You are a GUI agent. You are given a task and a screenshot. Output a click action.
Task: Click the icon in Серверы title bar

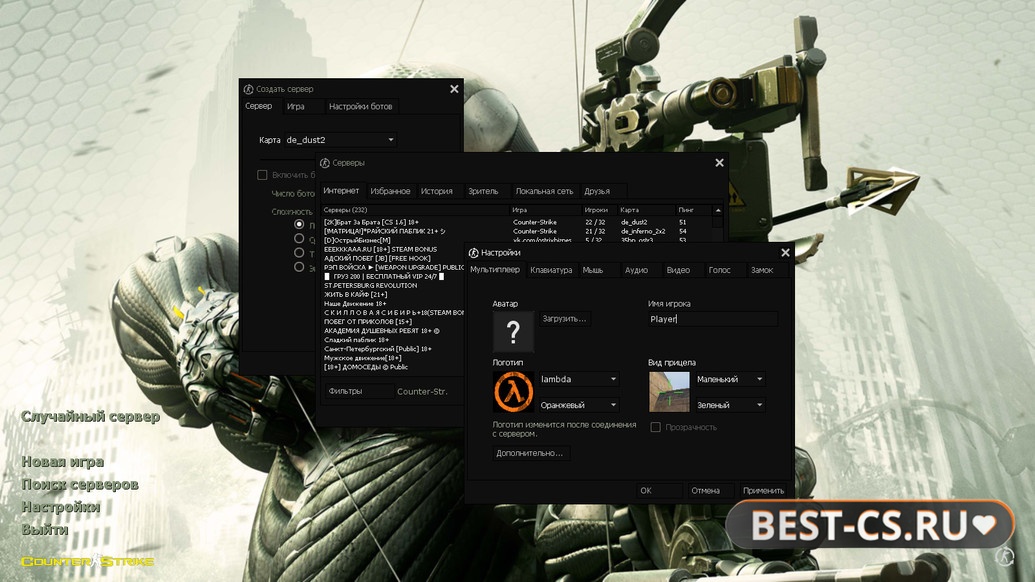(x=325, y=163)
